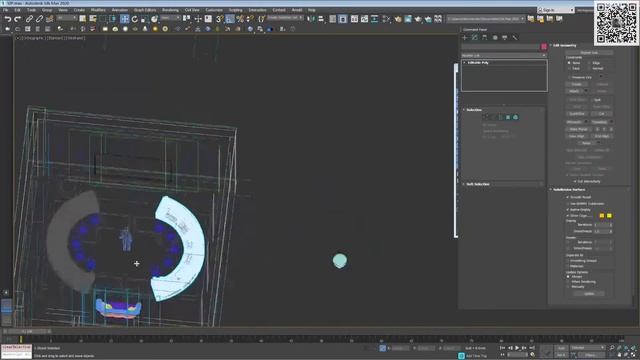Activate the Select and Scale tool
Viewport: 640px width, 360px height.
click(144, 19)
